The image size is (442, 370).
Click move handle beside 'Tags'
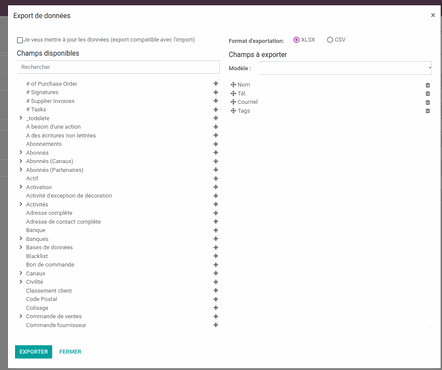click(x=233, y=111)
